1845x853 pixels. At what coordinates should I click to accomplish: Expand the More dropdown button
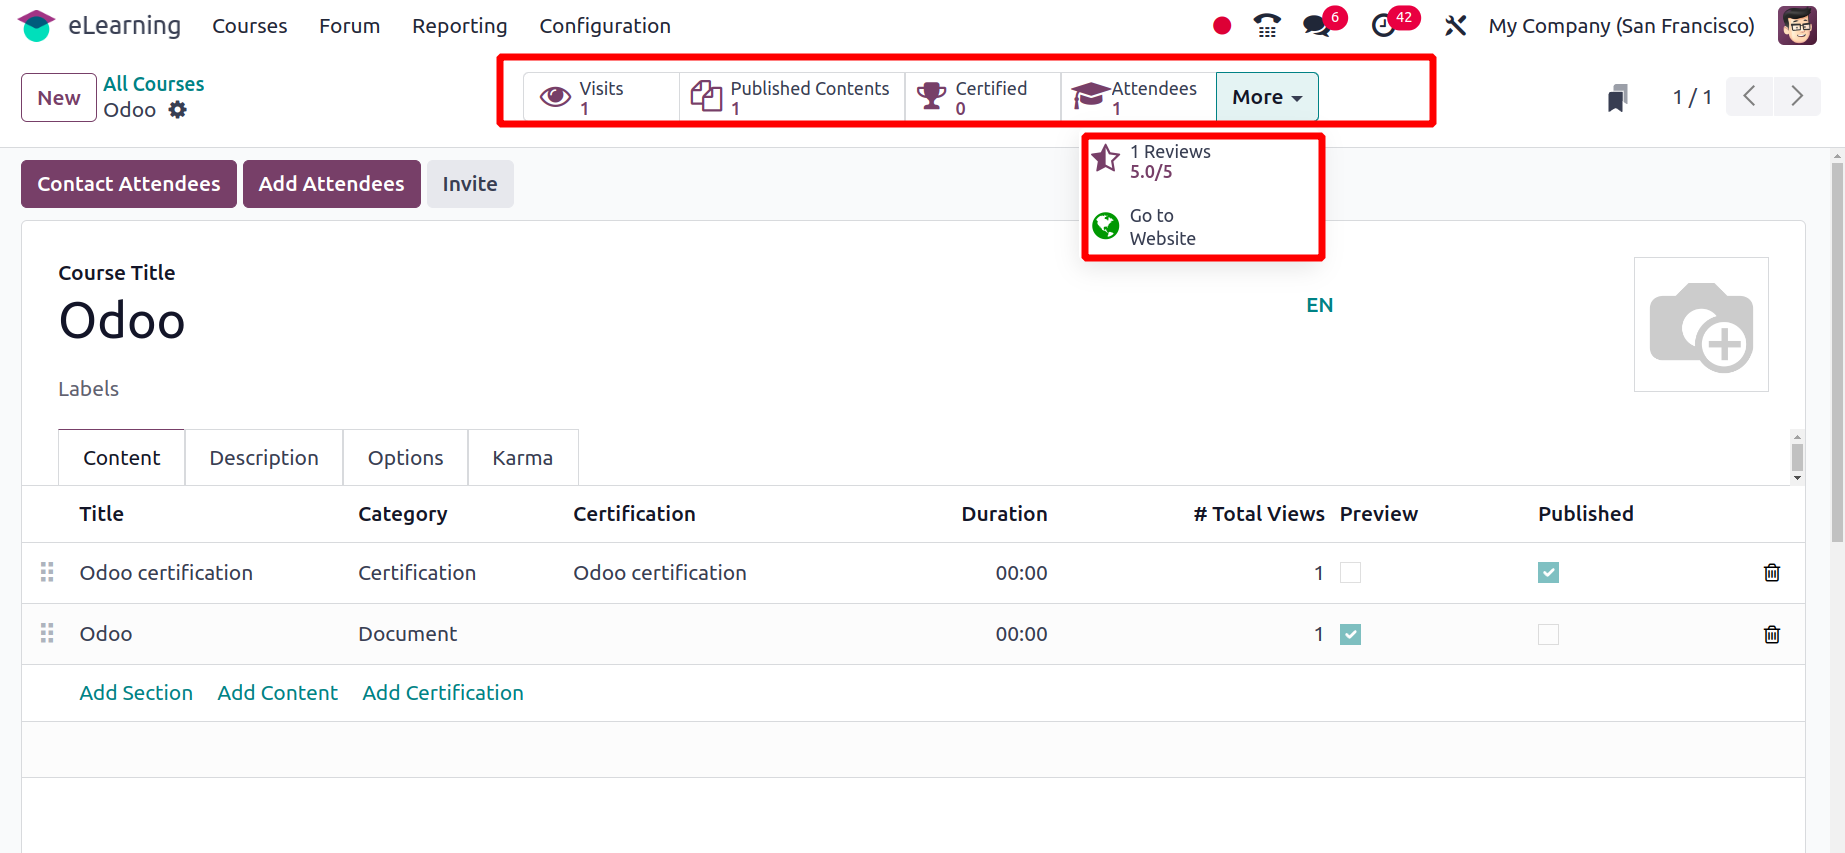coord(1267,97)
